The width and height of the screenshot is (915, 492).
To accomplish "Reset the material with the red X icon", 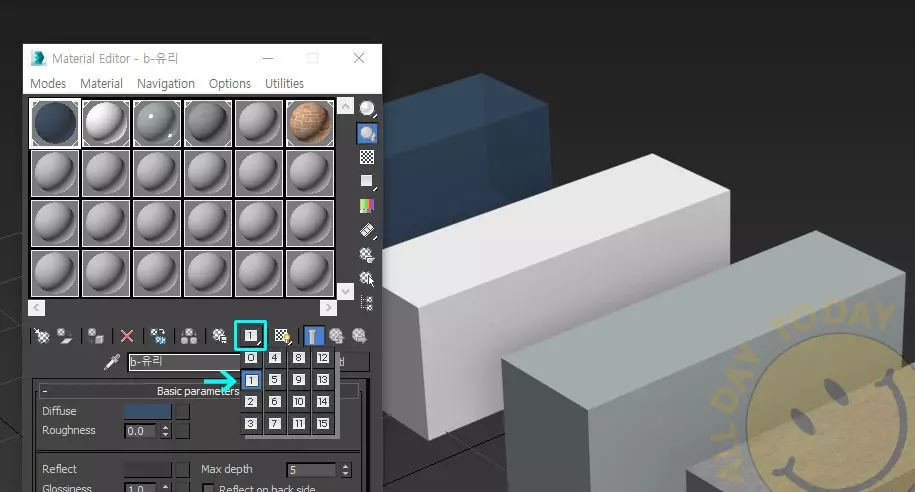I will click(x=127, y=336).
